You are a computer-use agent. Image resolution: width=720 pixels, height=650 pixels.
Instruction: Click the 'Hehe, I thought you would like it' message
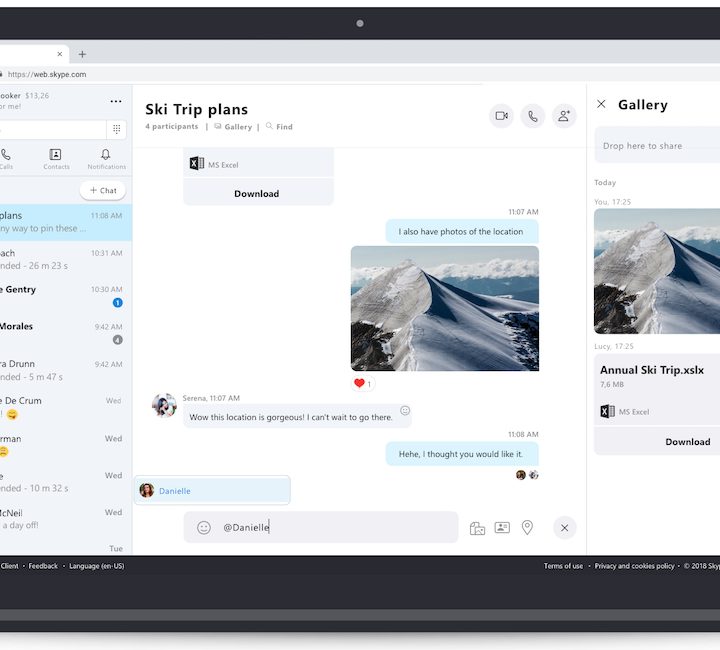tap(461, 454)
